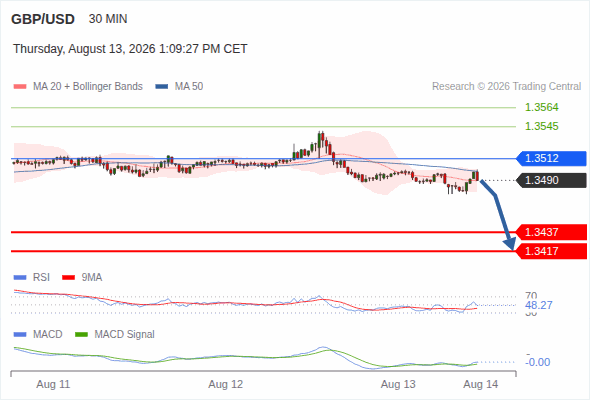Click the GBP/USD pair title
This screenshot has width=590, height=400.
43,19
